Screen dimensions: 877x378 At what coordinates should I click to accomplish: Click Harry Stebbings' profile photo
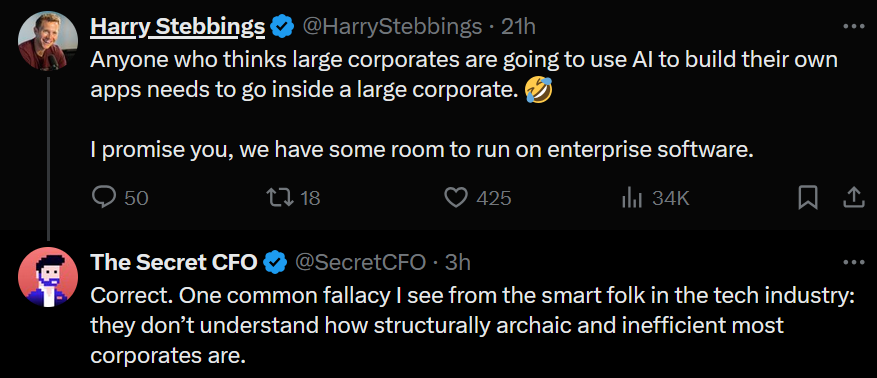click(48, 41)
